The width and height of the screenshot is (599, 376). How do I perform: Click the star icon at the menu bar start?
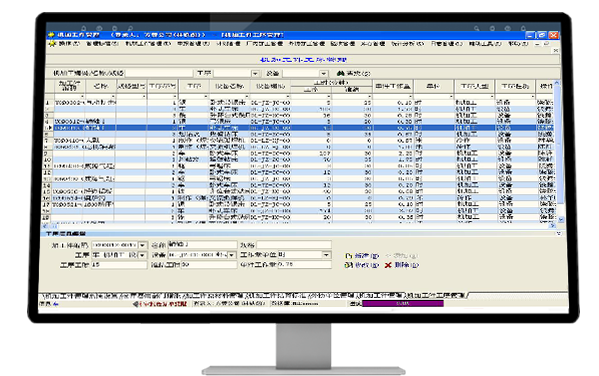coord(52,44)
